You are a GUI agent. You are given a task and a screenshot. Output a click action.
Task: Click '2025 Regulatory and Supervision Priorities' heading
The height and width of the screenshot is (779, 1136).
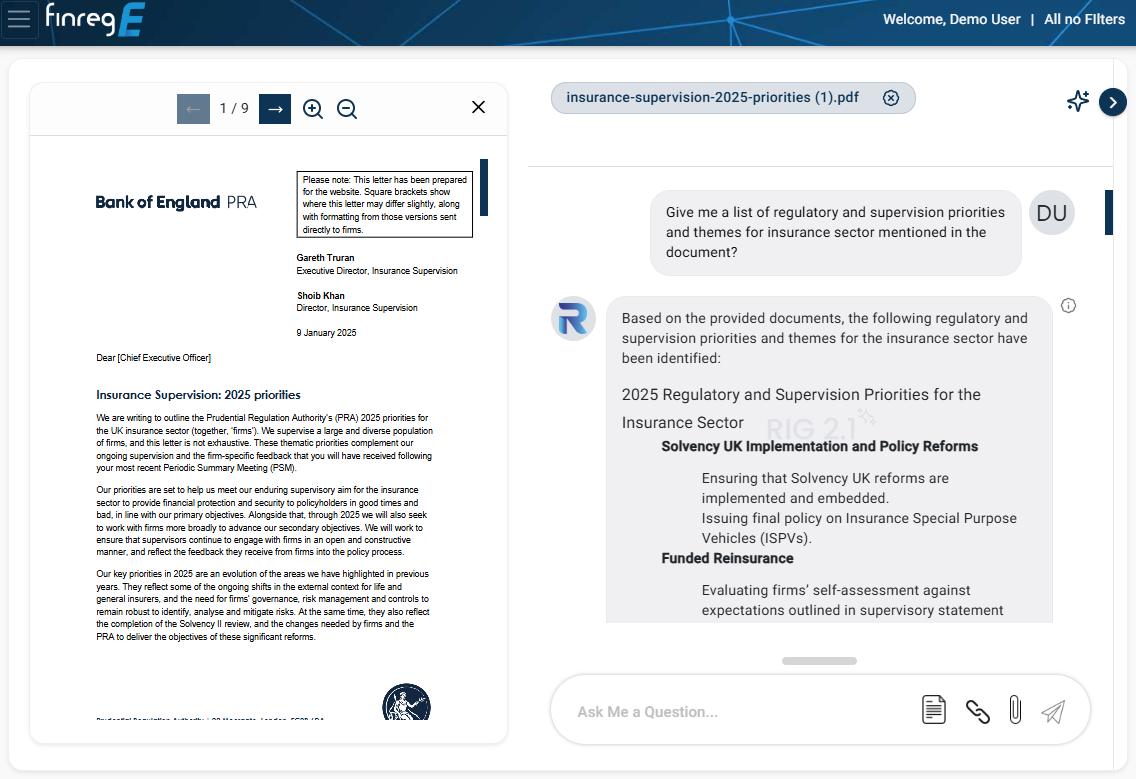coord(801,409)
